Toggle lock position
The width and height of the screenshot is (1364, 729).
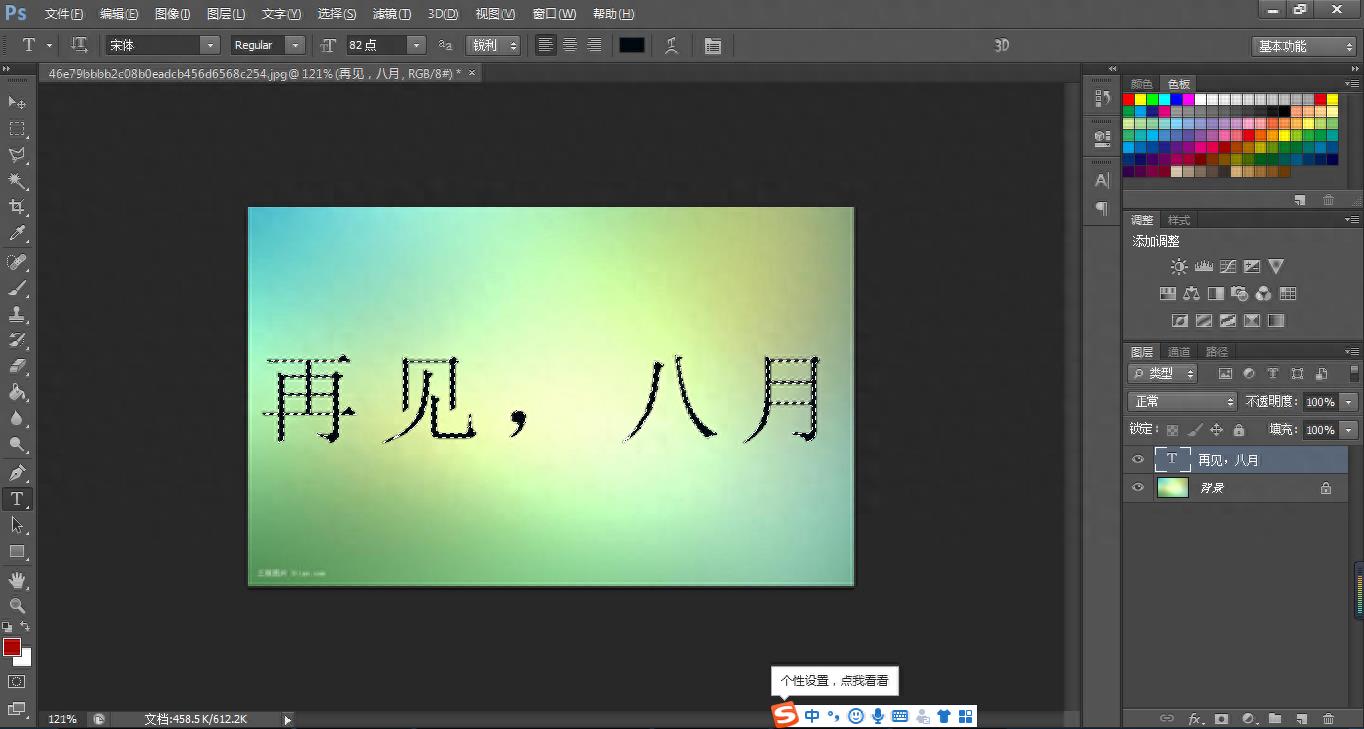[1216, 430]
